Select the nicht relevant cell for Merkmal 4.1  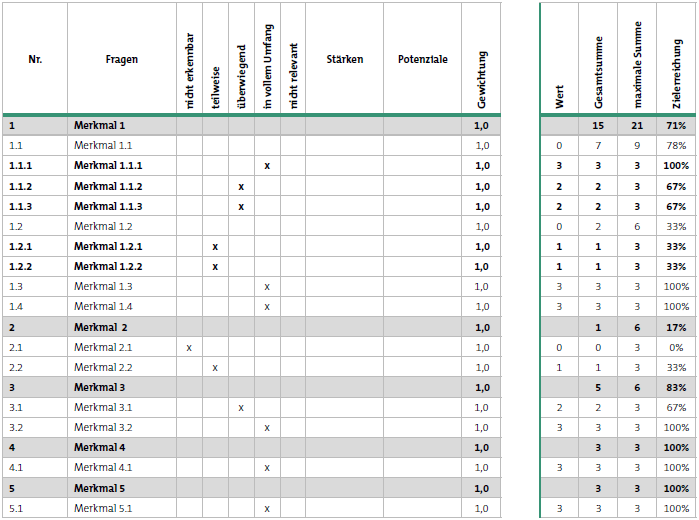[x=293, y=468]
